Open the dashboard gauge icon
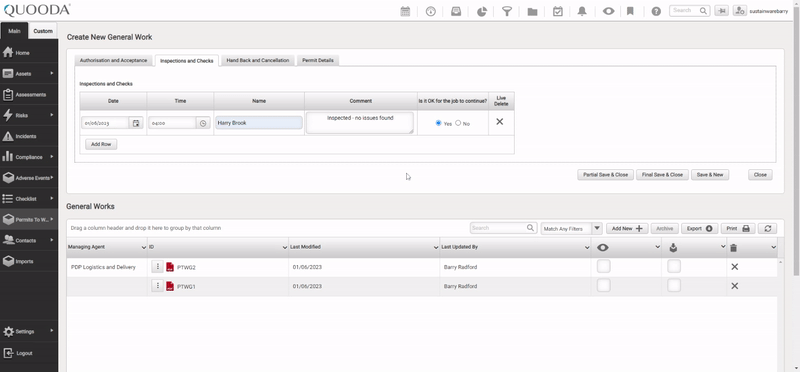 tap(431, 11)
